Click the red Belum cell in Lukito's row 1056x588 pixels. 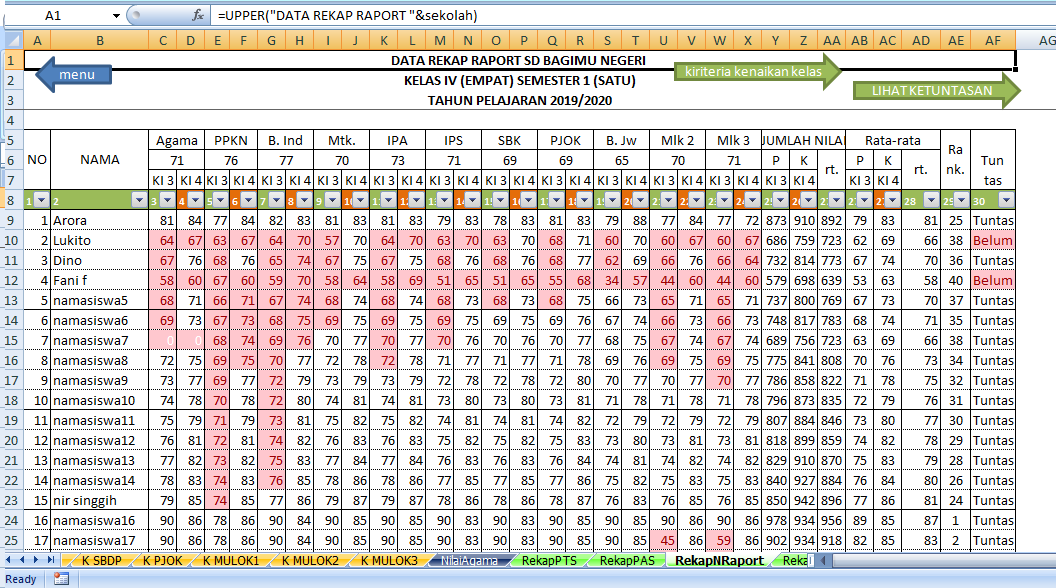(x=993, y=240)
